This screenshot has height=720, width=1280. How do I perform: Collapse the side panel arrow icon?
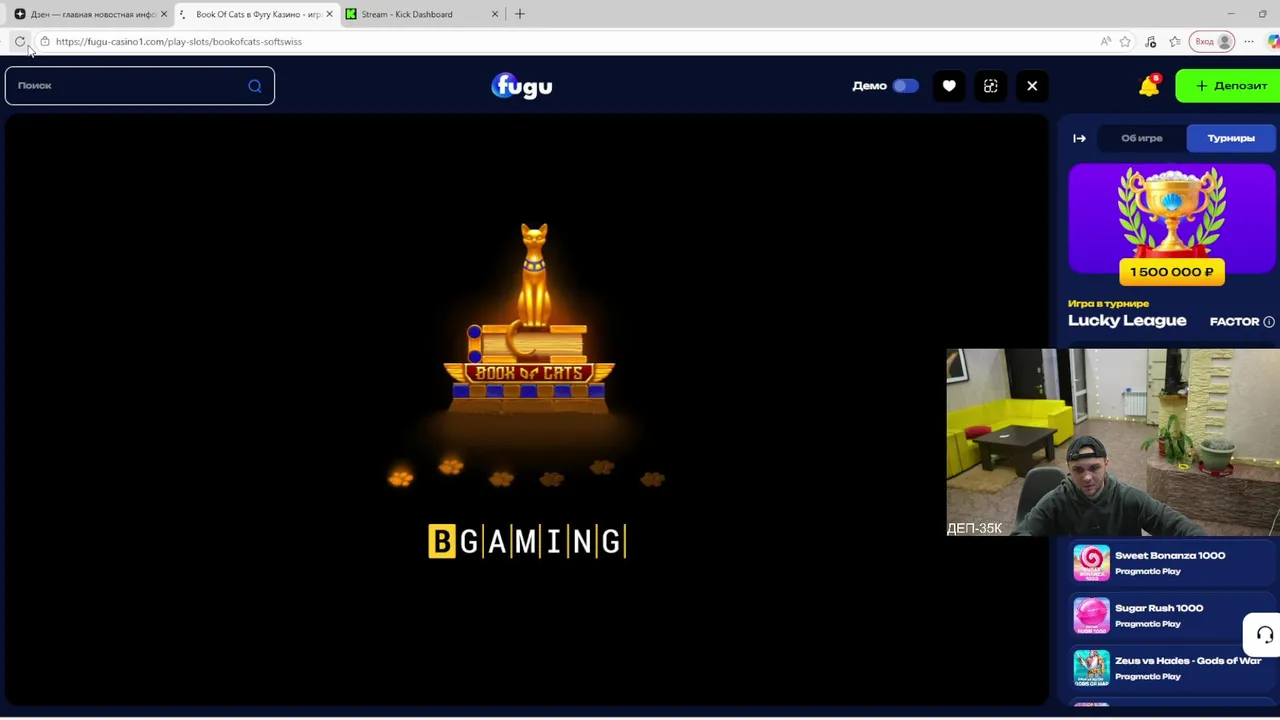[x=1079, y=138]
